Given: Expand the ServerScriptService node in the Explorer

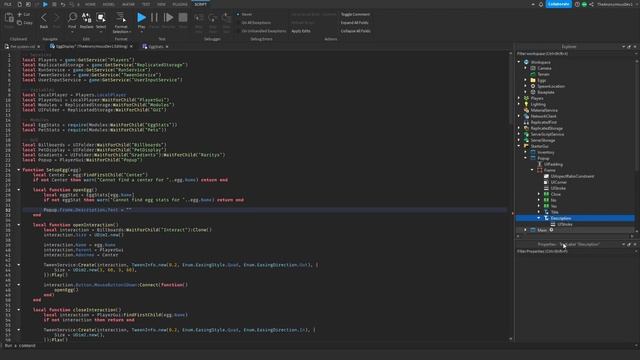Looking at the screenshot, I should [519, 134].
